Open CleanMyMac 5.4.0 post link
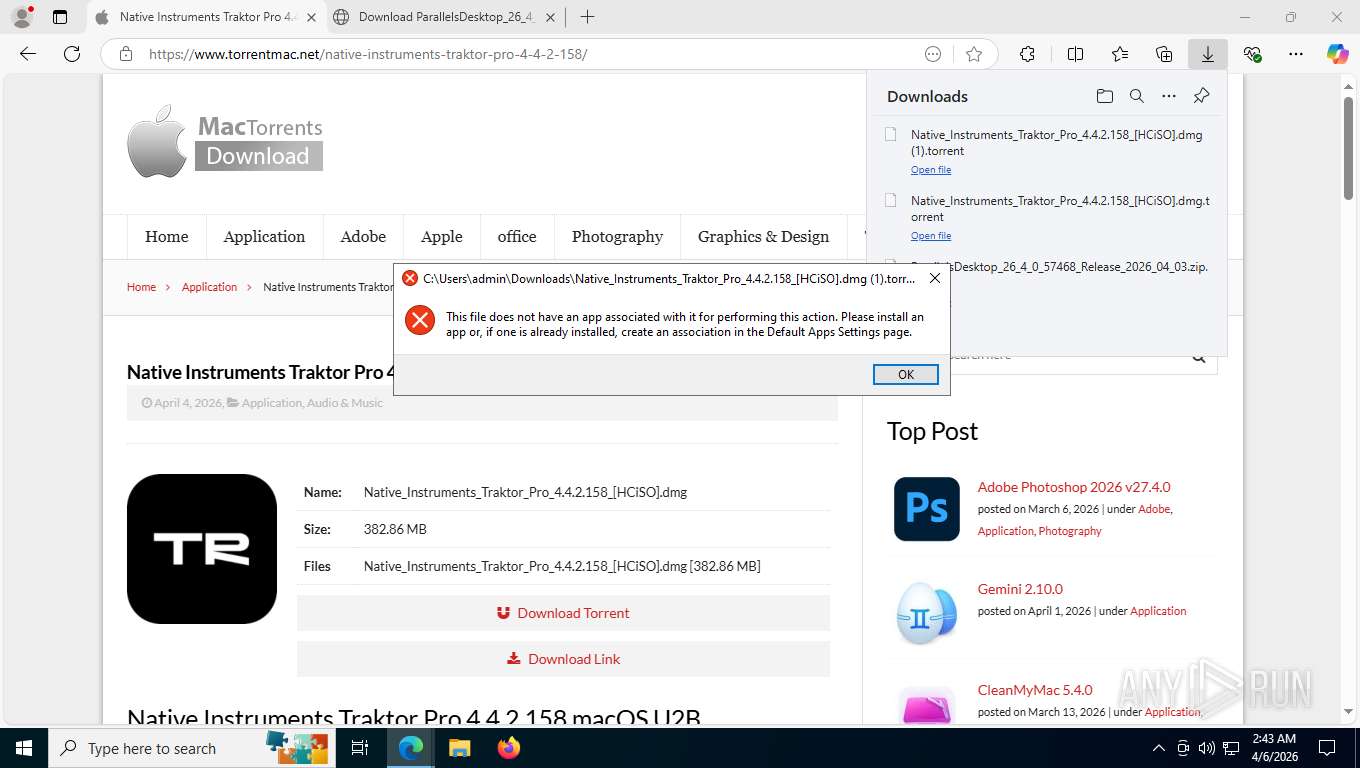 tap(1035, 690)
